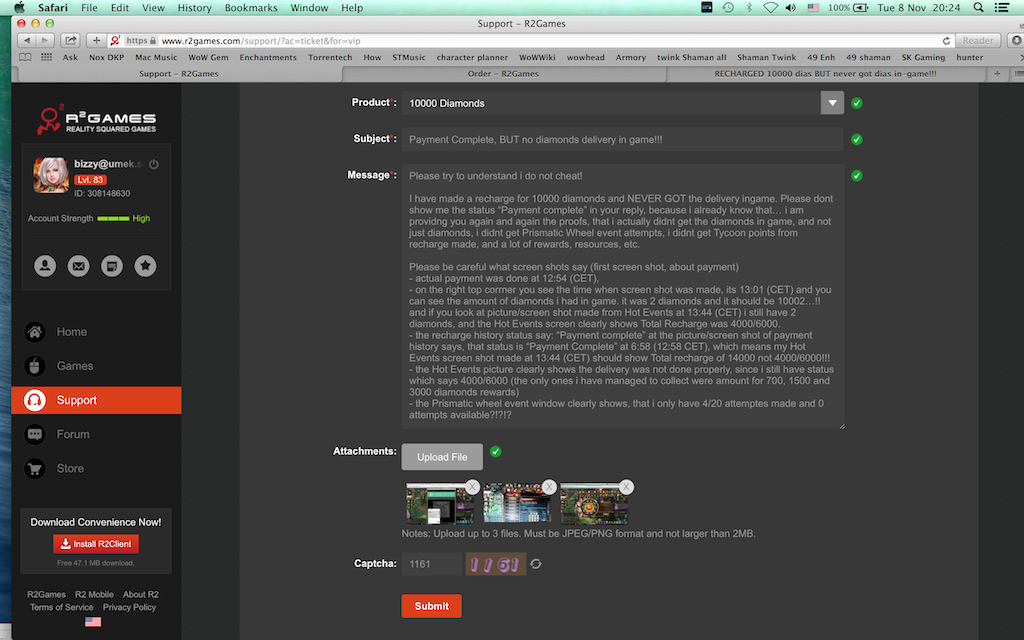Go to Forum in the sidebar
Image resolution: width=1024 pixels, height=640 pixels.
[73, 434]
